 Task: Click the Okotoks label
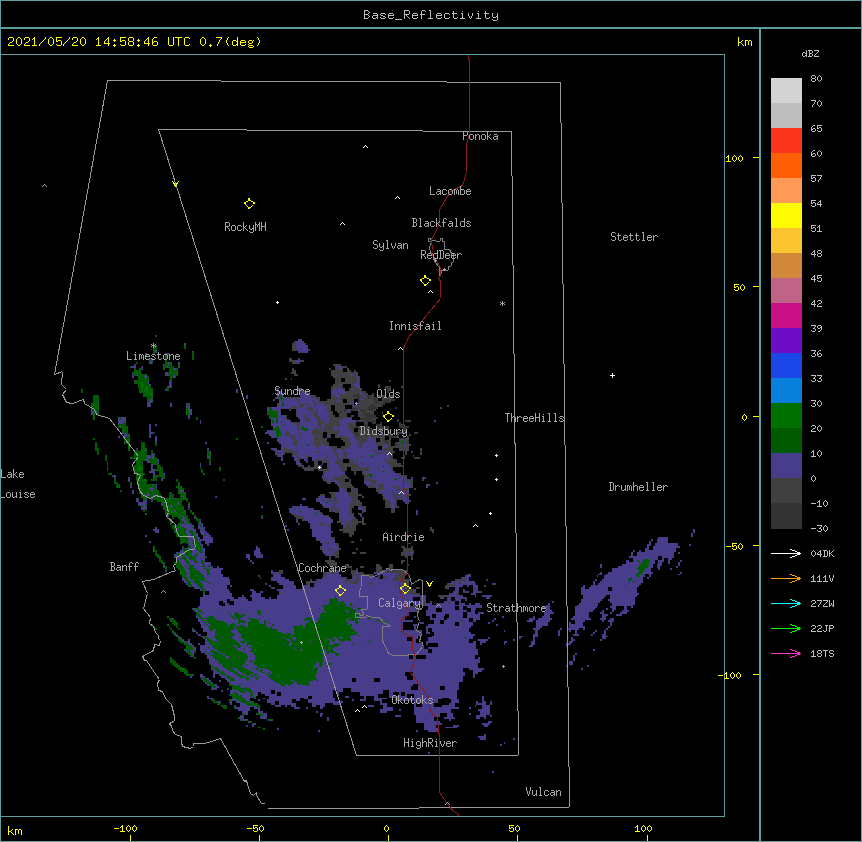[x=412, y=700]
